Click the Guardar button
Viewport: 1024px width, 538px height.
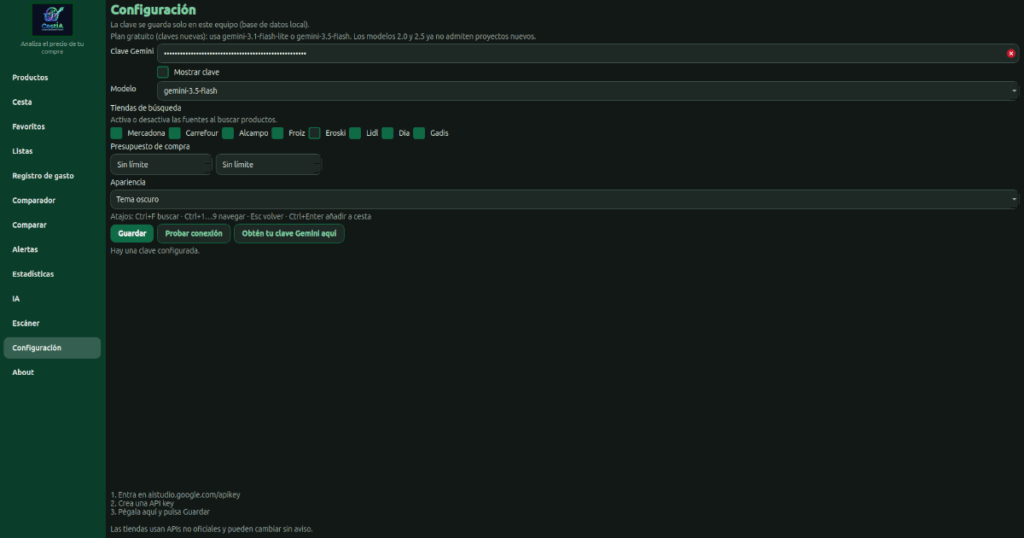point(132,233)
